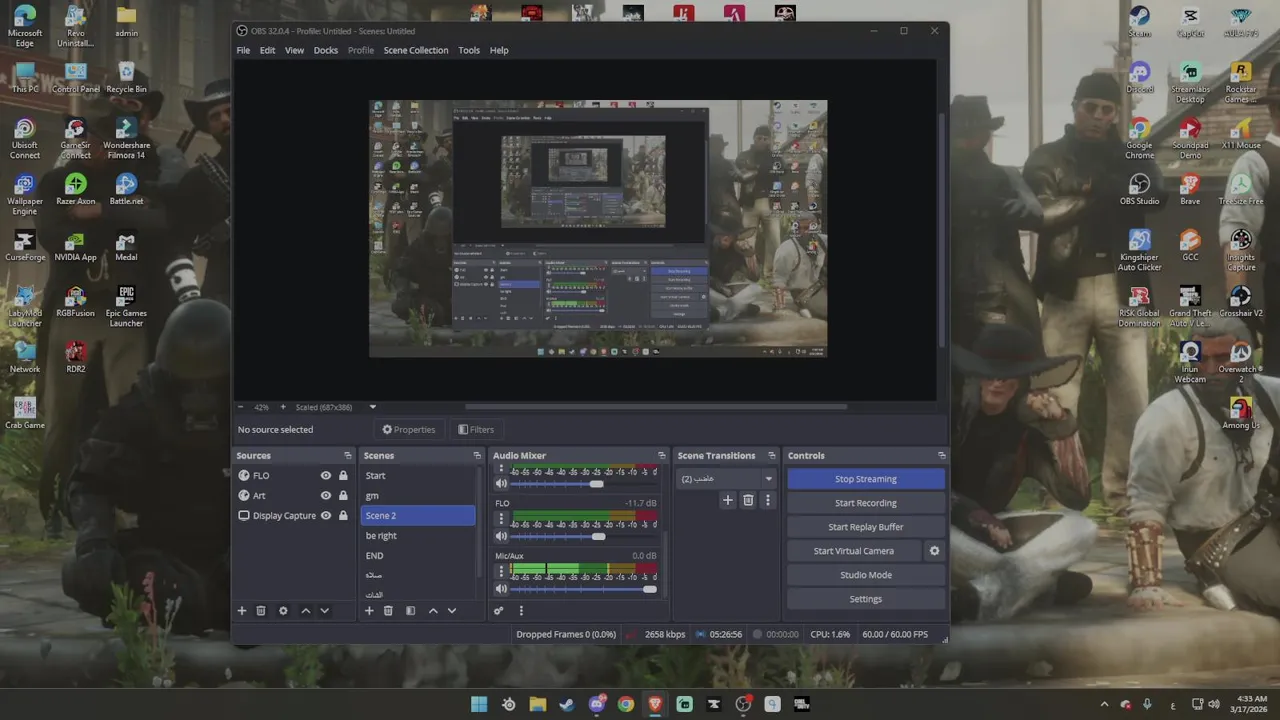Toggle the lock on the Art source

point(343,496)
